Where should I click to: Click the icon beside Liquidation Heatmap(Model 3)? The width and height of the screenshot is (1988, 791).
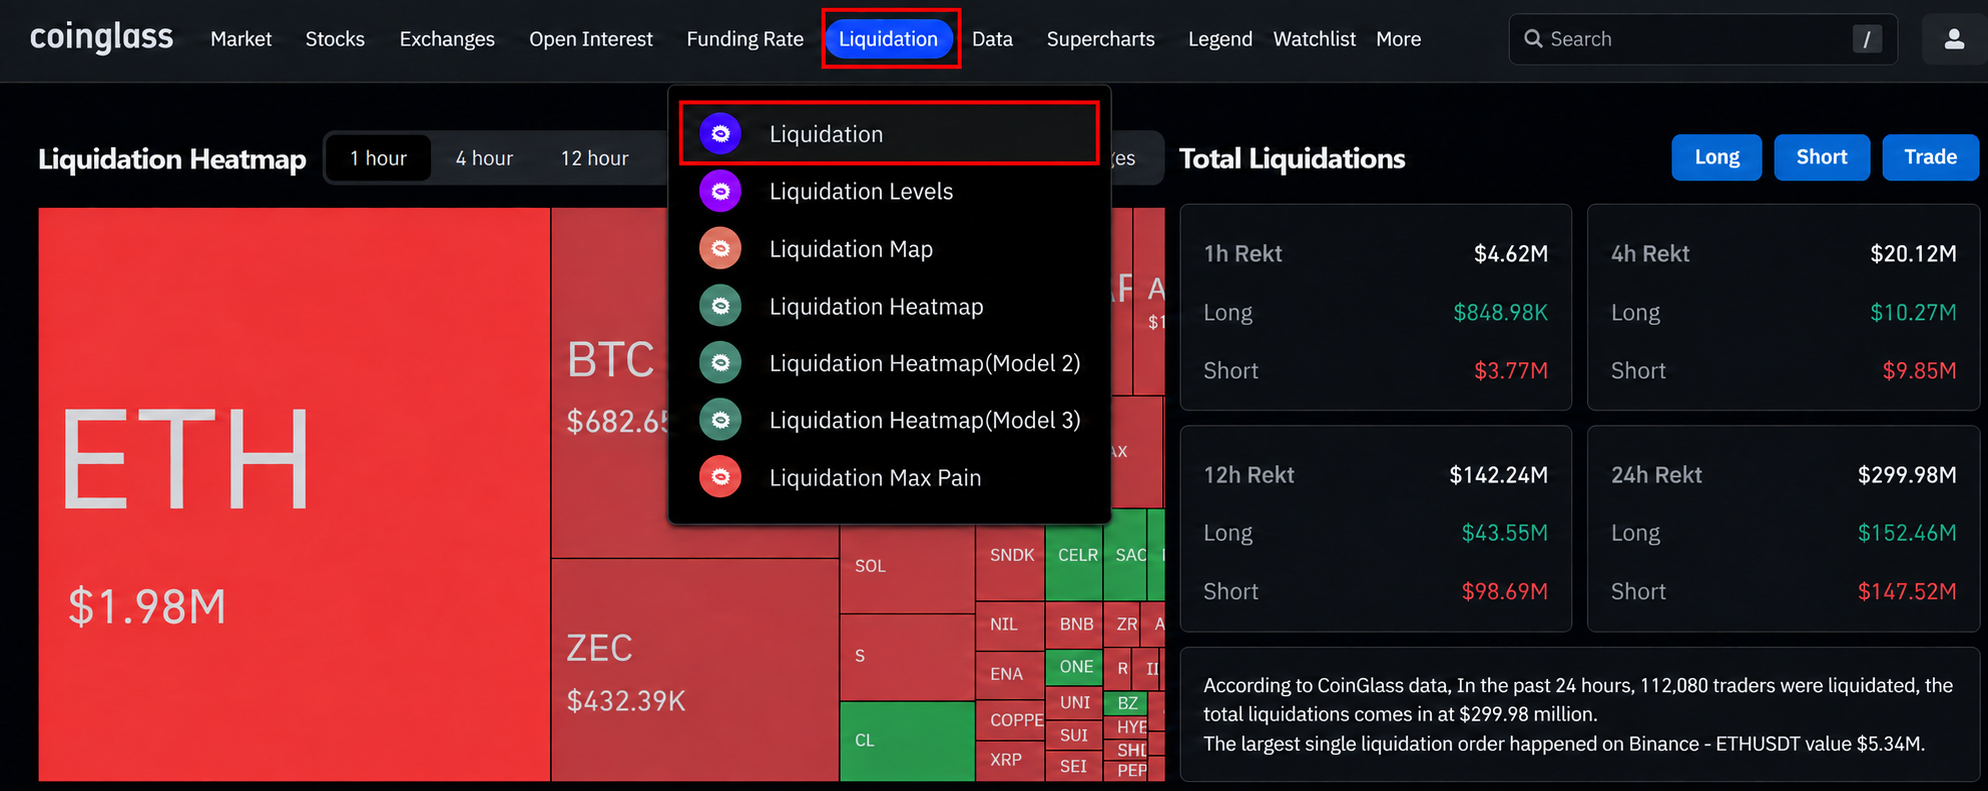click(x=720, y=420)
